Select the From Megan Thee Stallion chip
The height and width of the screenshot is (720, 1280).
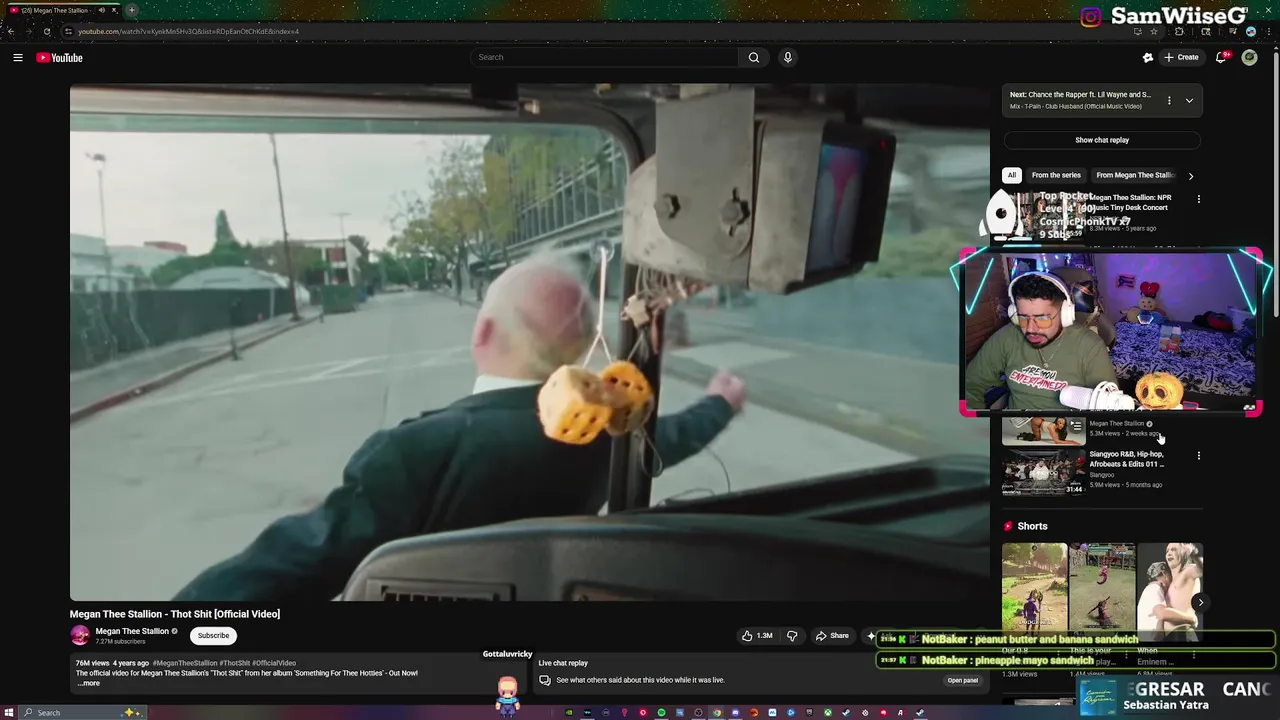[x=1135, y=175]
